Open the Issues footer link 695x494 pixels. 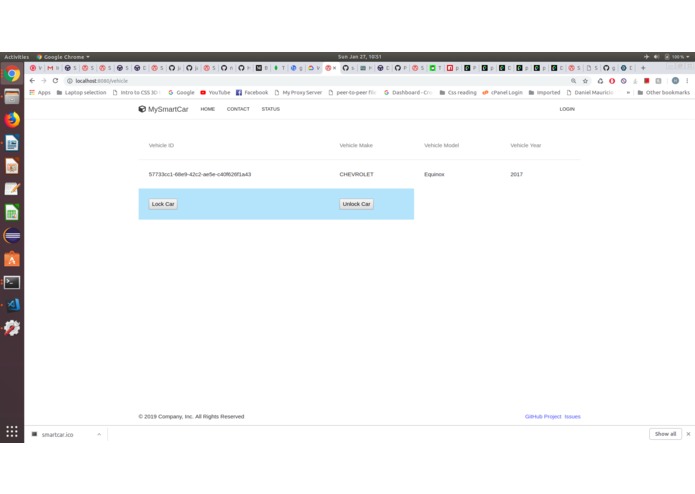pos(572,416)
